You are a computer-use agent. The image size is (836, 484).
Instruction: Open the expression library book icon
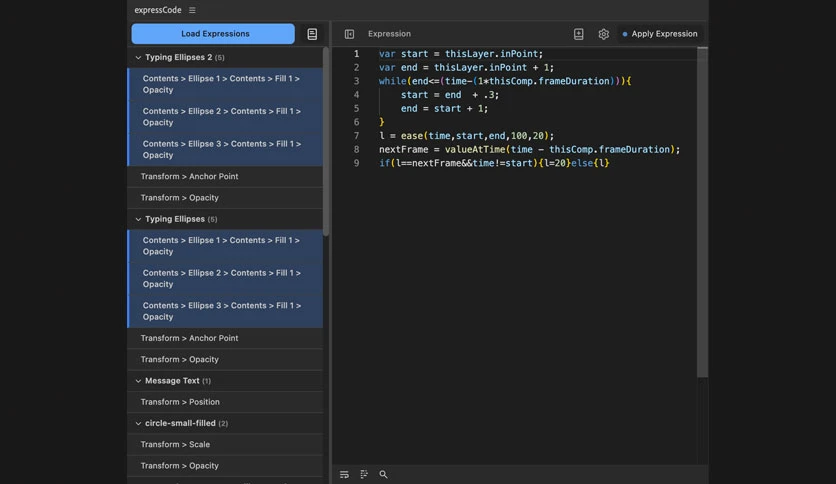click(x=312, y=34)
